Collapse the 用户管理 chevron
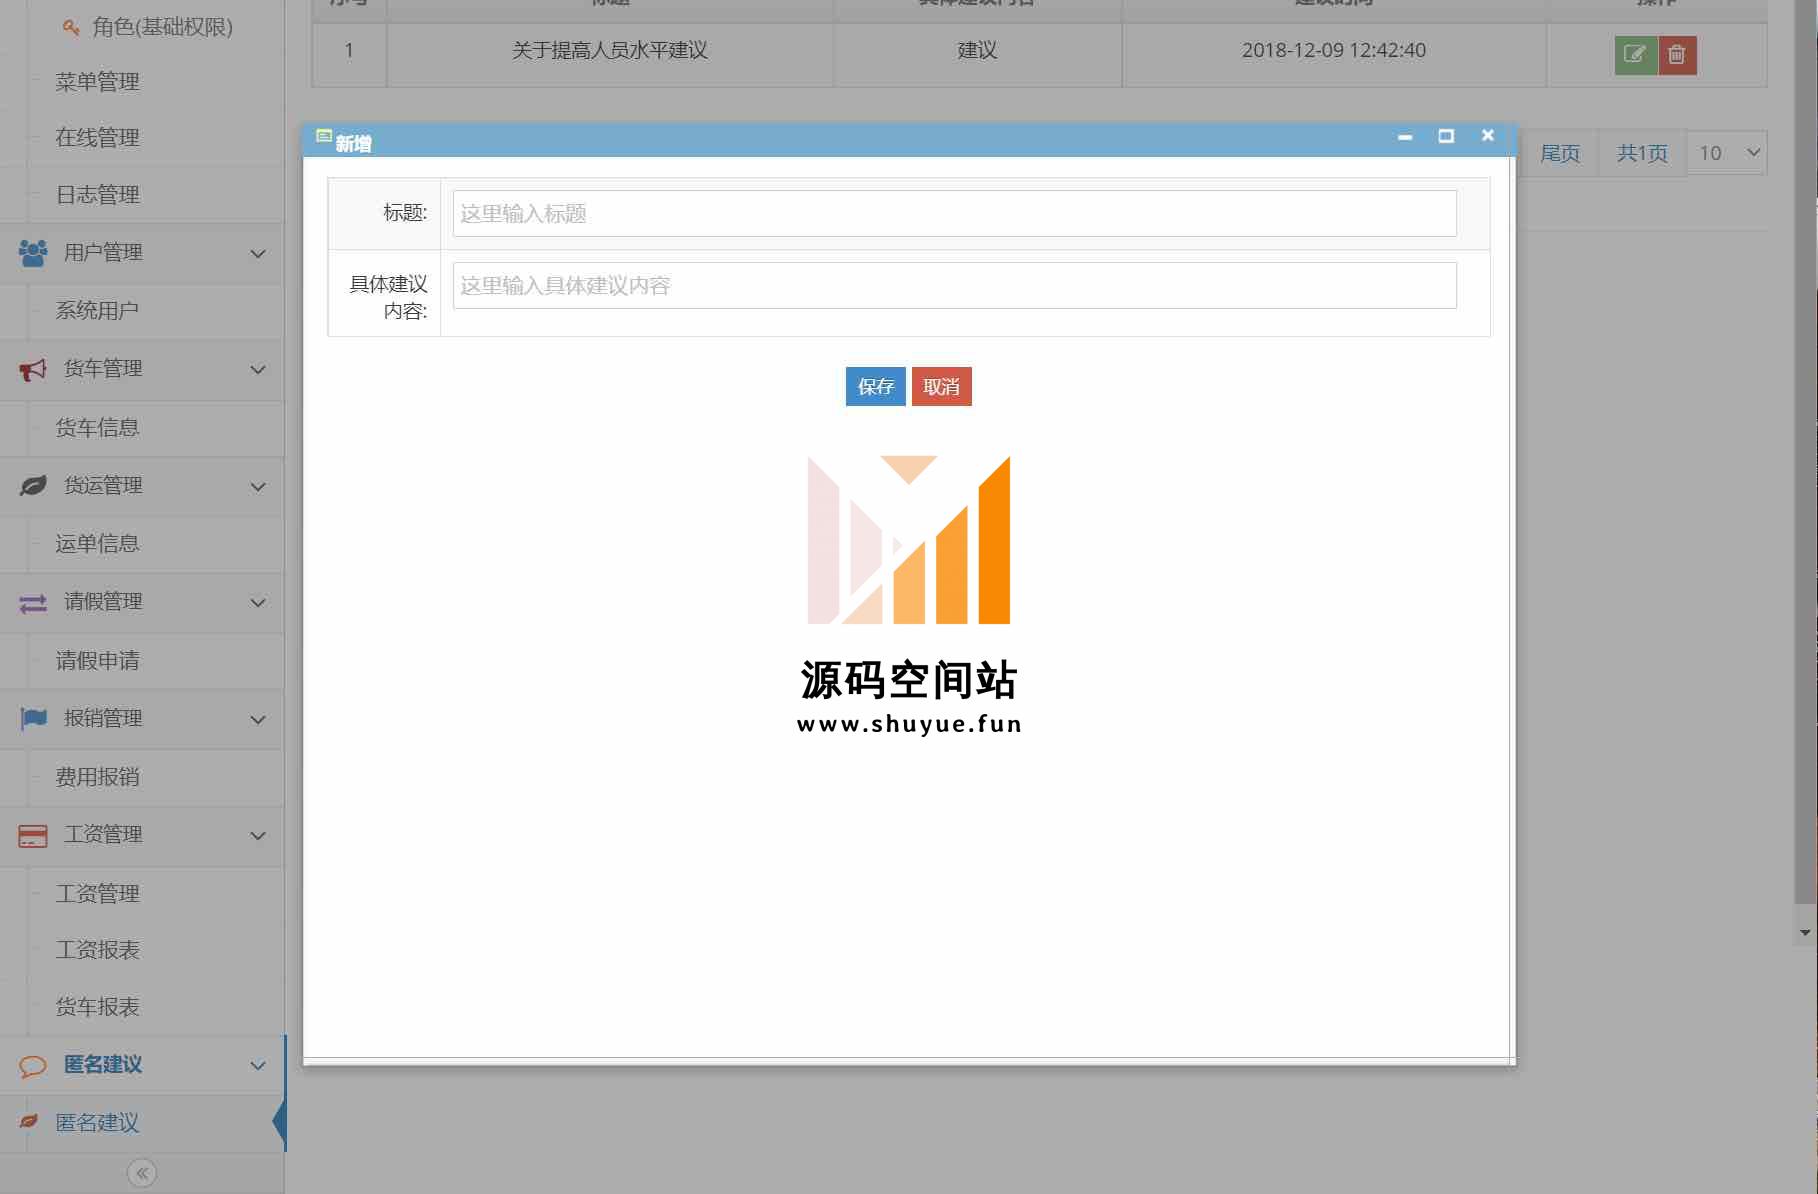Viewport: 1818px width, 1194px height. pos(258,254)
